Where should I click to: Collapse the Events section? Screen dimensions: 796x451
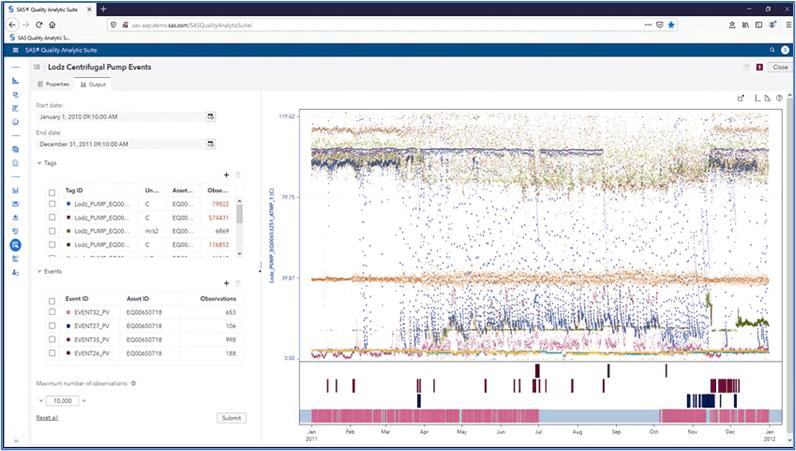click(x=39, y=271)
